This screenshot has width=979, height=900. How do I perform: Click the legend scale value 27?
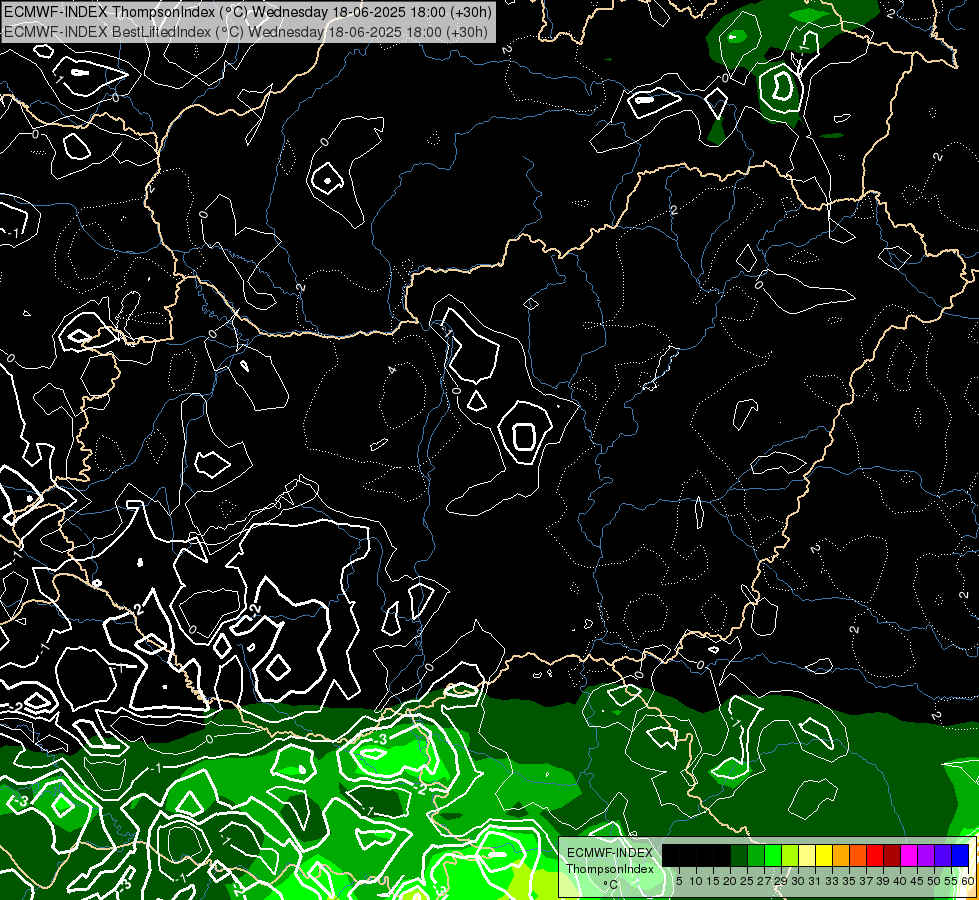(764, 881)
